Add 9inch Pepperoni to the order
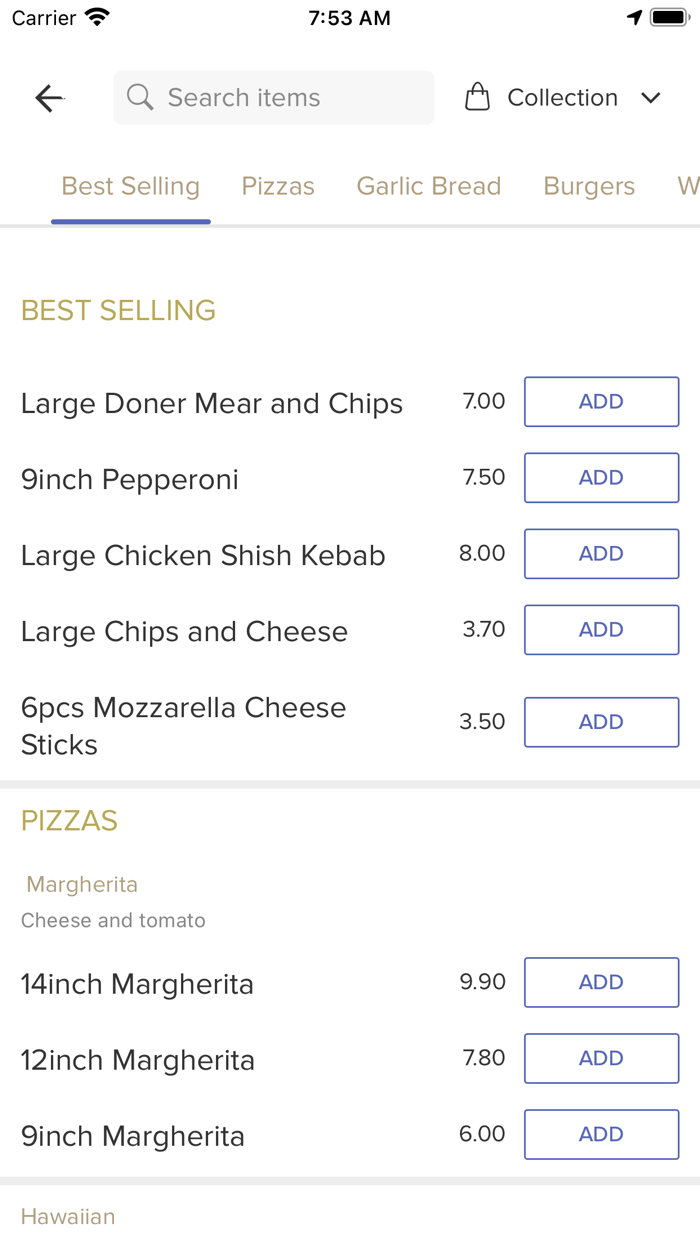 [601, 477]
